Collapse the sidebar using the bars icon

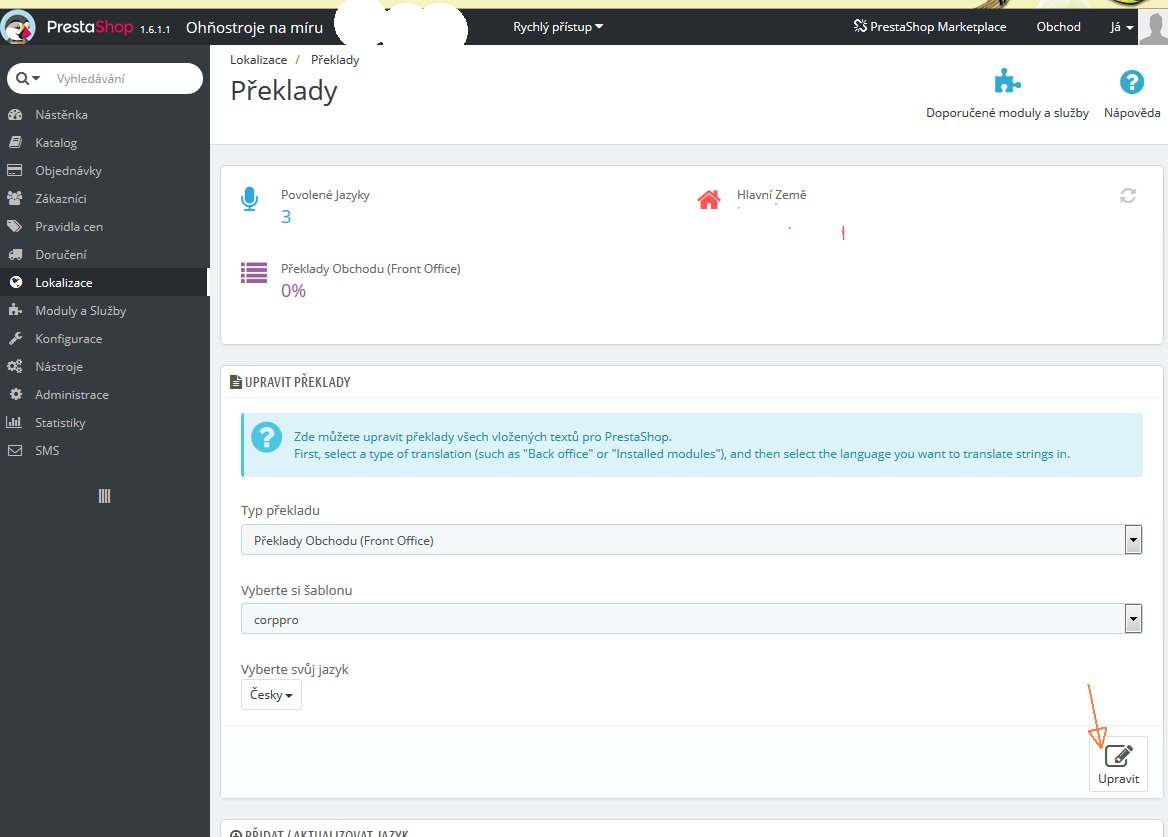[x=104, y=496]
